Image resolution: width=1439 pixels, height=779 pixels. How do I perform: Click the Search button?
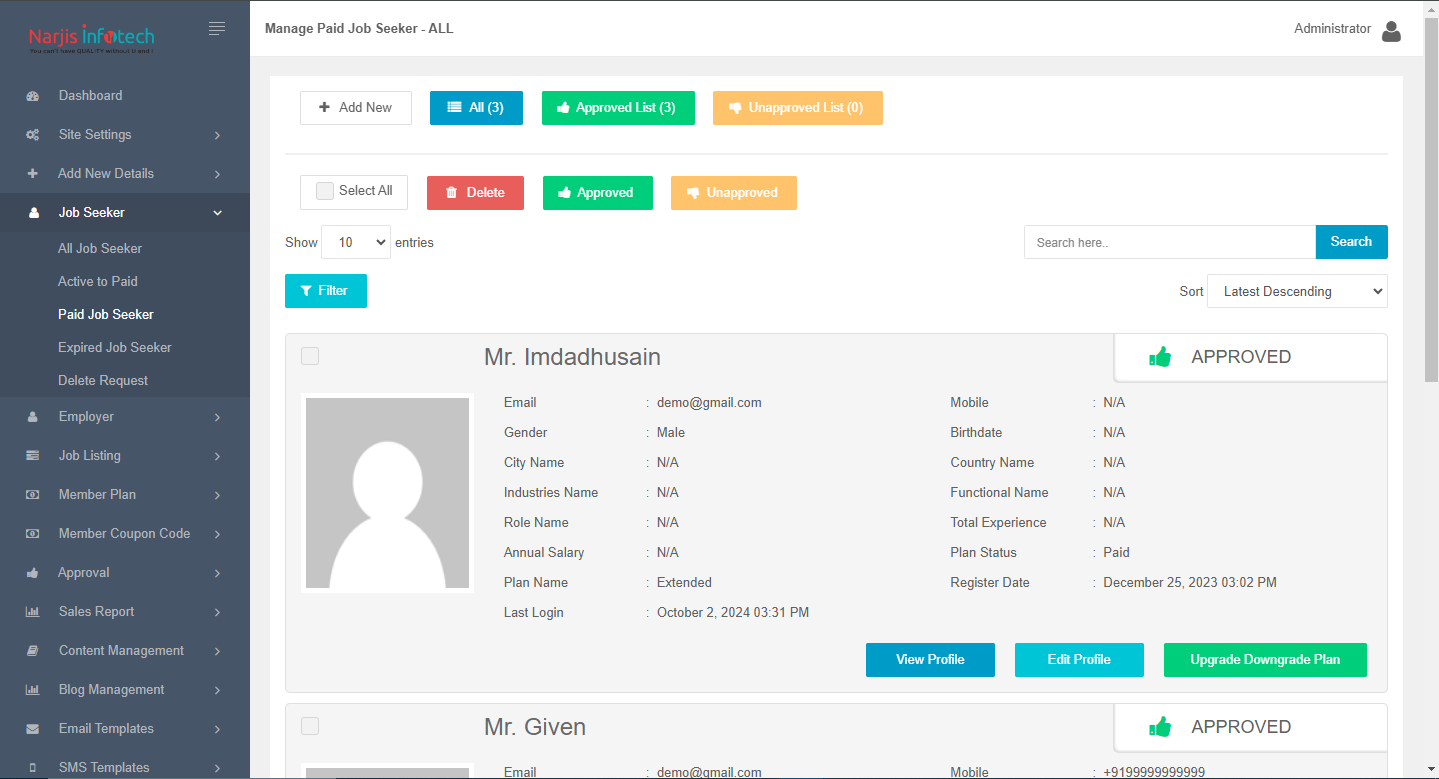tap(1351, 242)
